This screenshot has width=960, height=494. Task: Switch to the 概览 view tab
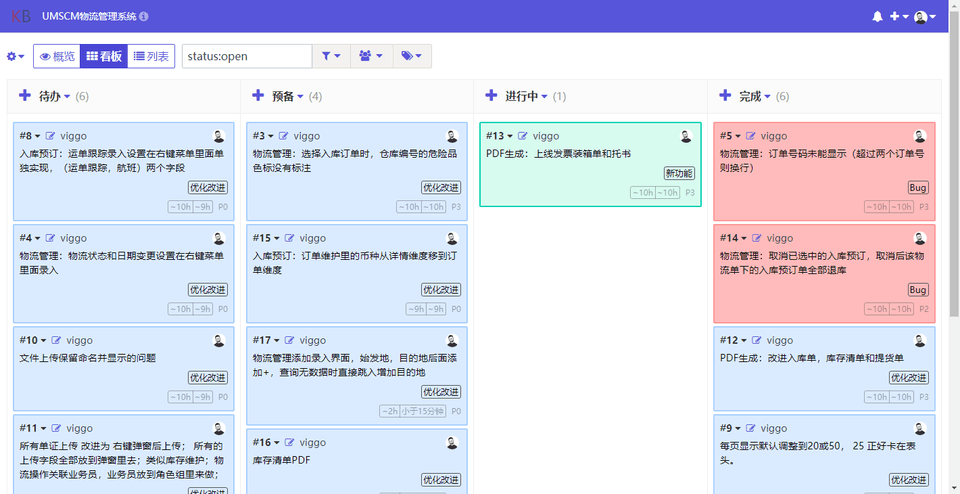tap(57, 56)
